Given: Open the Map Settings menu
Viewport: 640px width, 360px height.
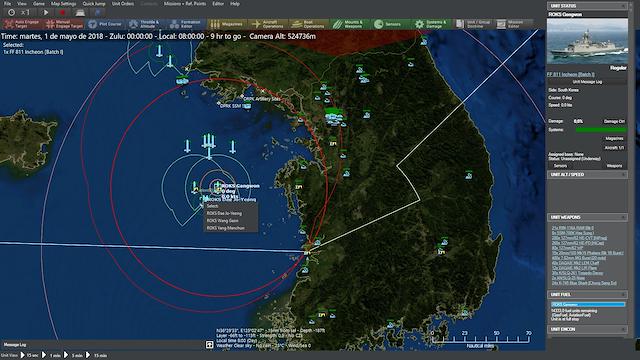Looking at the screenshot, I should [63, 4].
